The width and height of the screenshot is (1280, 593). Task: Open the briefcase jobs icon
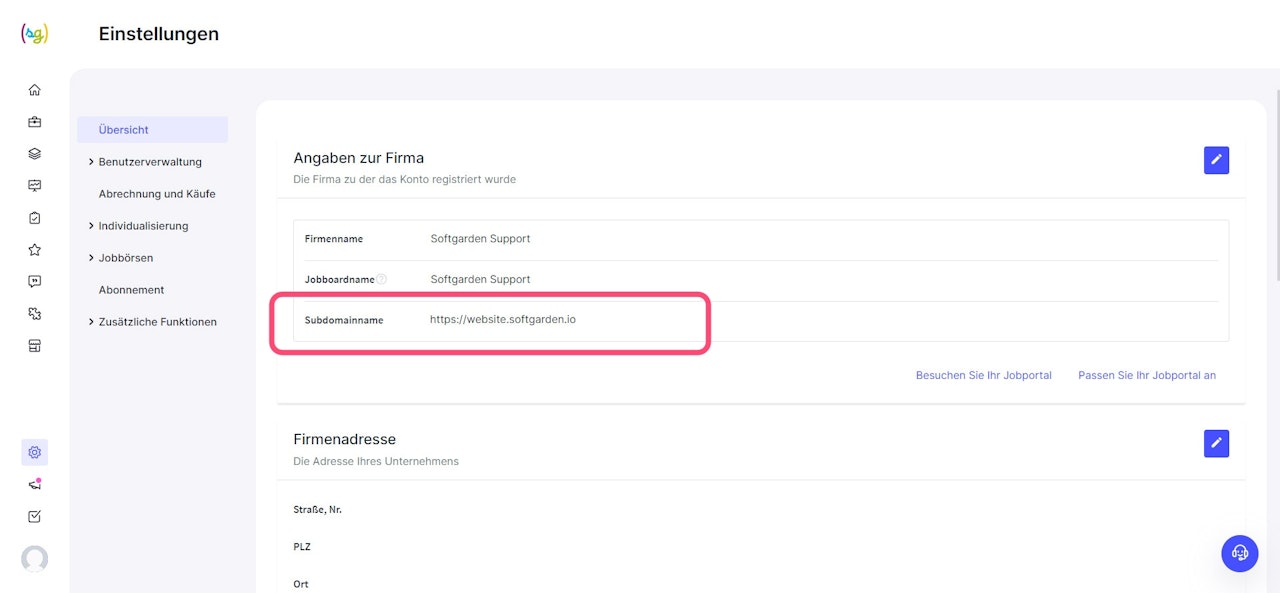tap(35, 122)
